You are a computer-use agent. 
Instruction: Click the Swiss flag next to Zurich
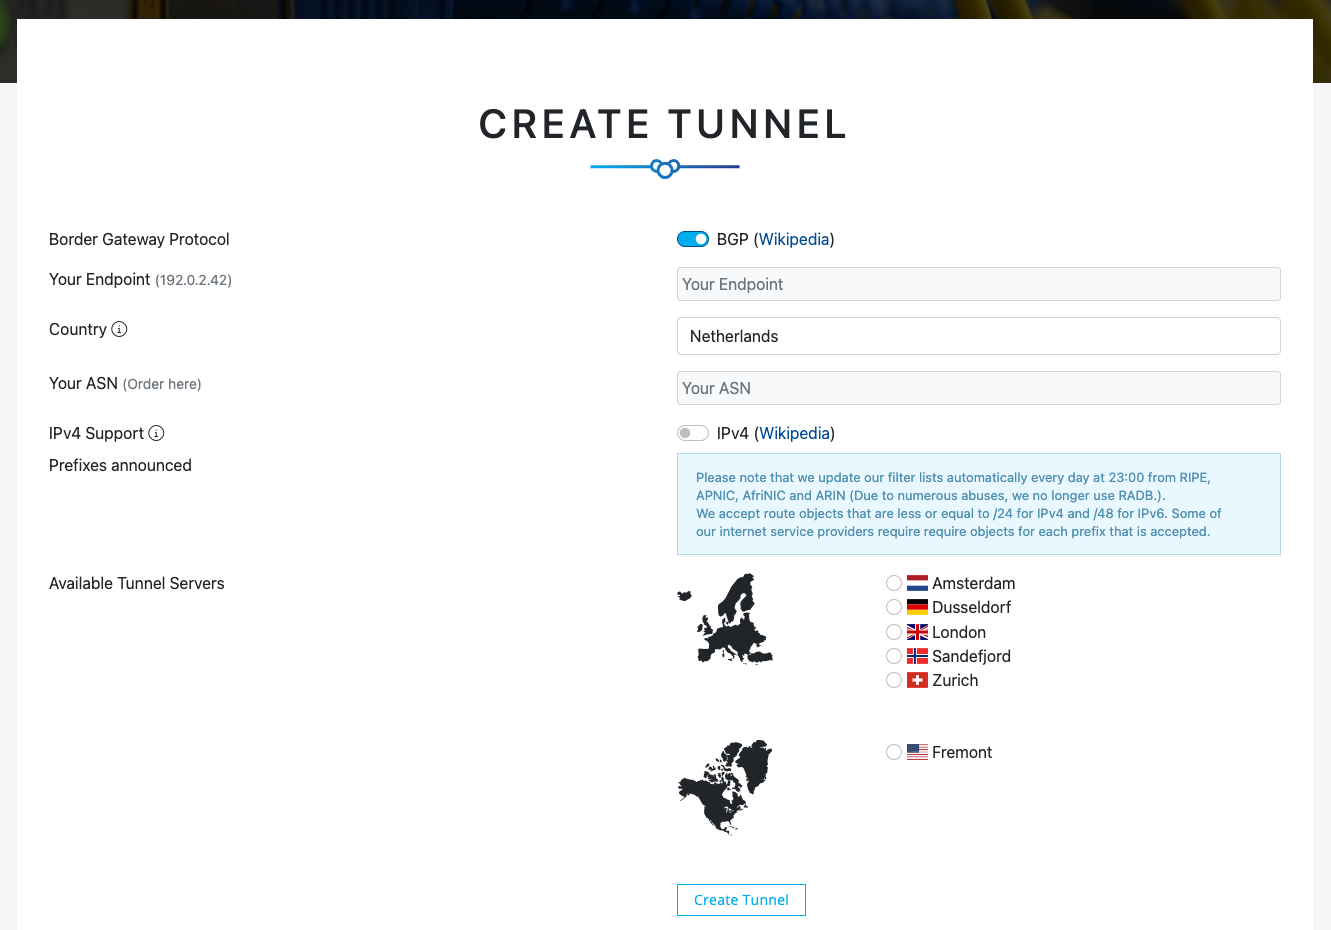(917, 679)
